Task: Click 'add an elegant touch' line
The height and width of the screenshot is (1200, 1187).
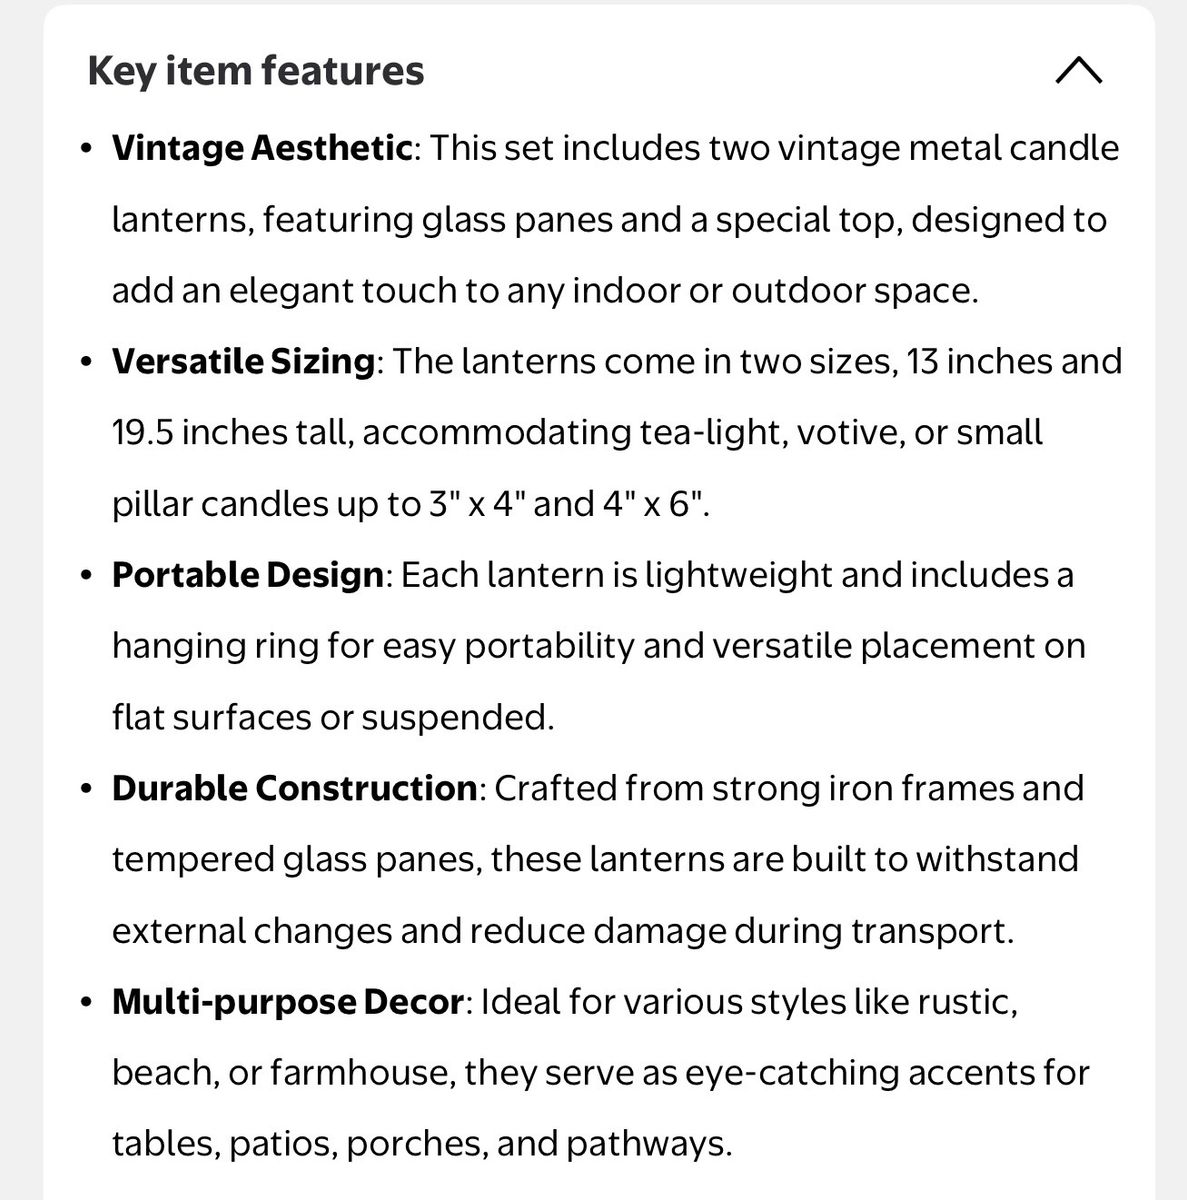Action: (x=545, y=291)
